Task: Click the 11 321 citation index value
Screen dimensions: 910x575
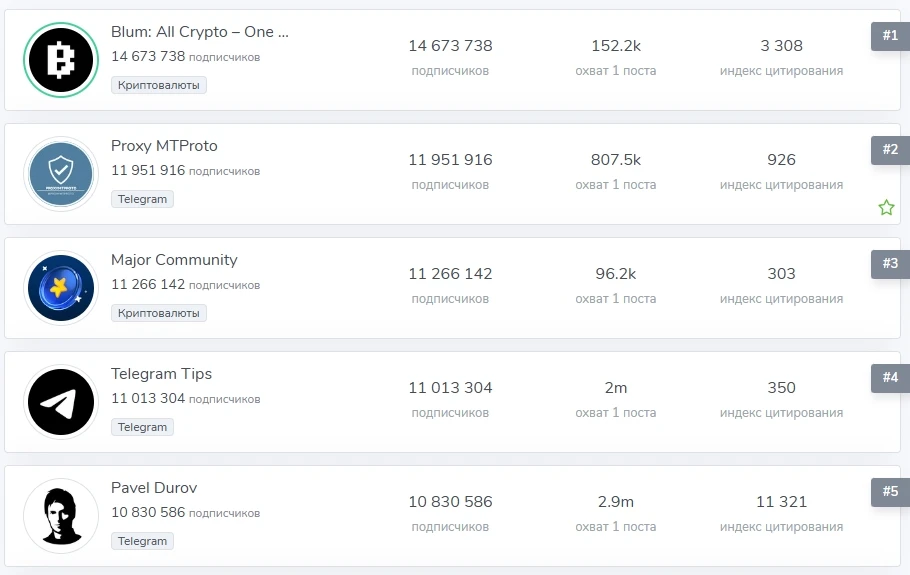Action: tap(781, 501)
